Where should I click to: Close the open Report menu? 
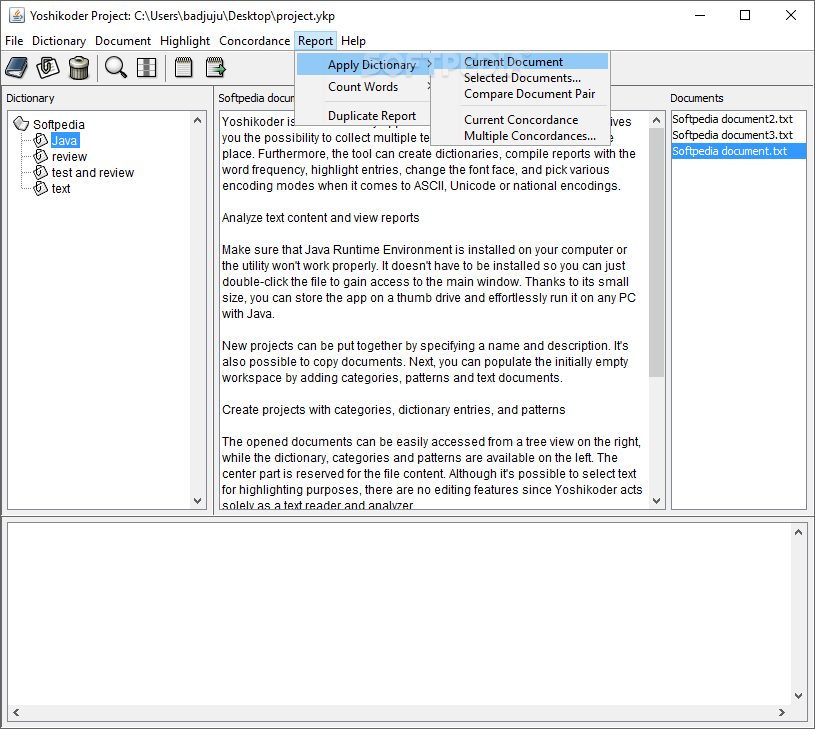pos(316,41)
